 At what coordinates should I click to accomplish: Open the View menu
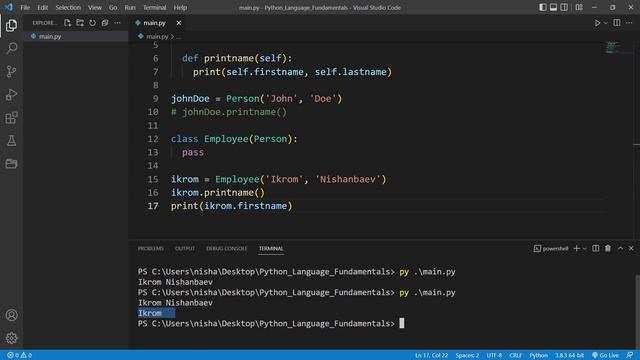[95, 7]
